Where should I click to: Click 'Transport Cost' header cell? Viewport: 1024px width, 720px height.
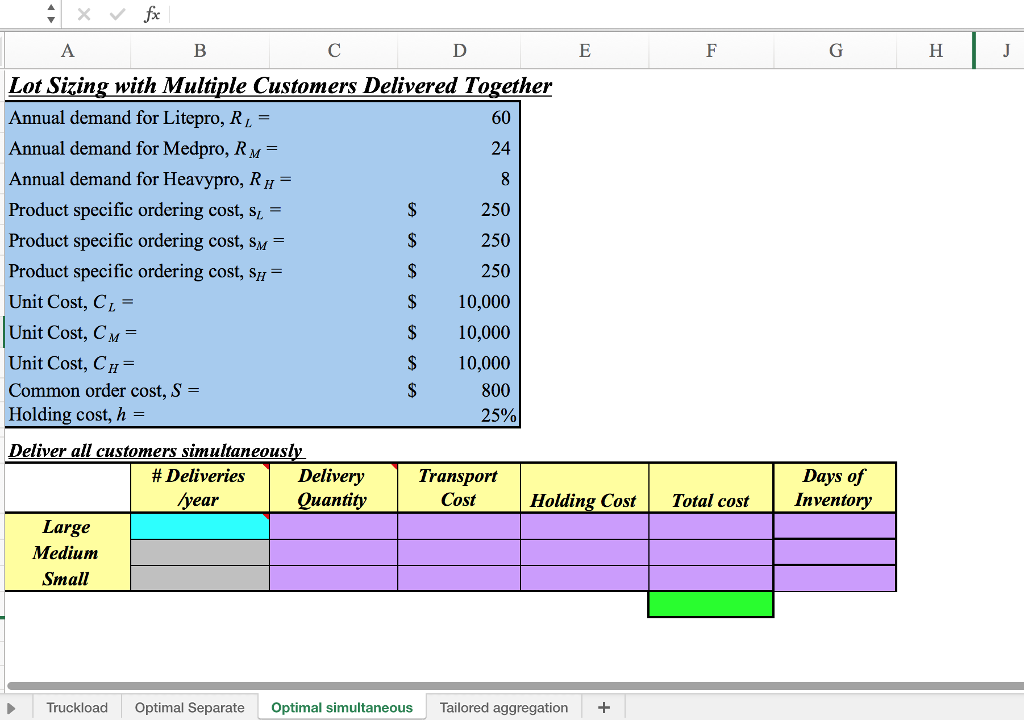459,487
